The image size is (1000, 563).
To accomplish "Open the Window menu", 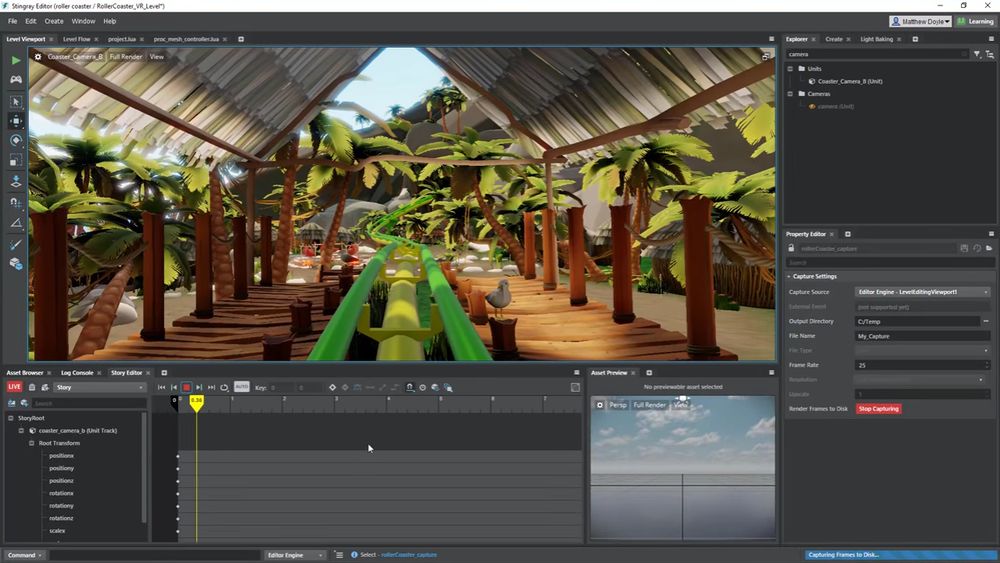I will click(x=83, y=21).
